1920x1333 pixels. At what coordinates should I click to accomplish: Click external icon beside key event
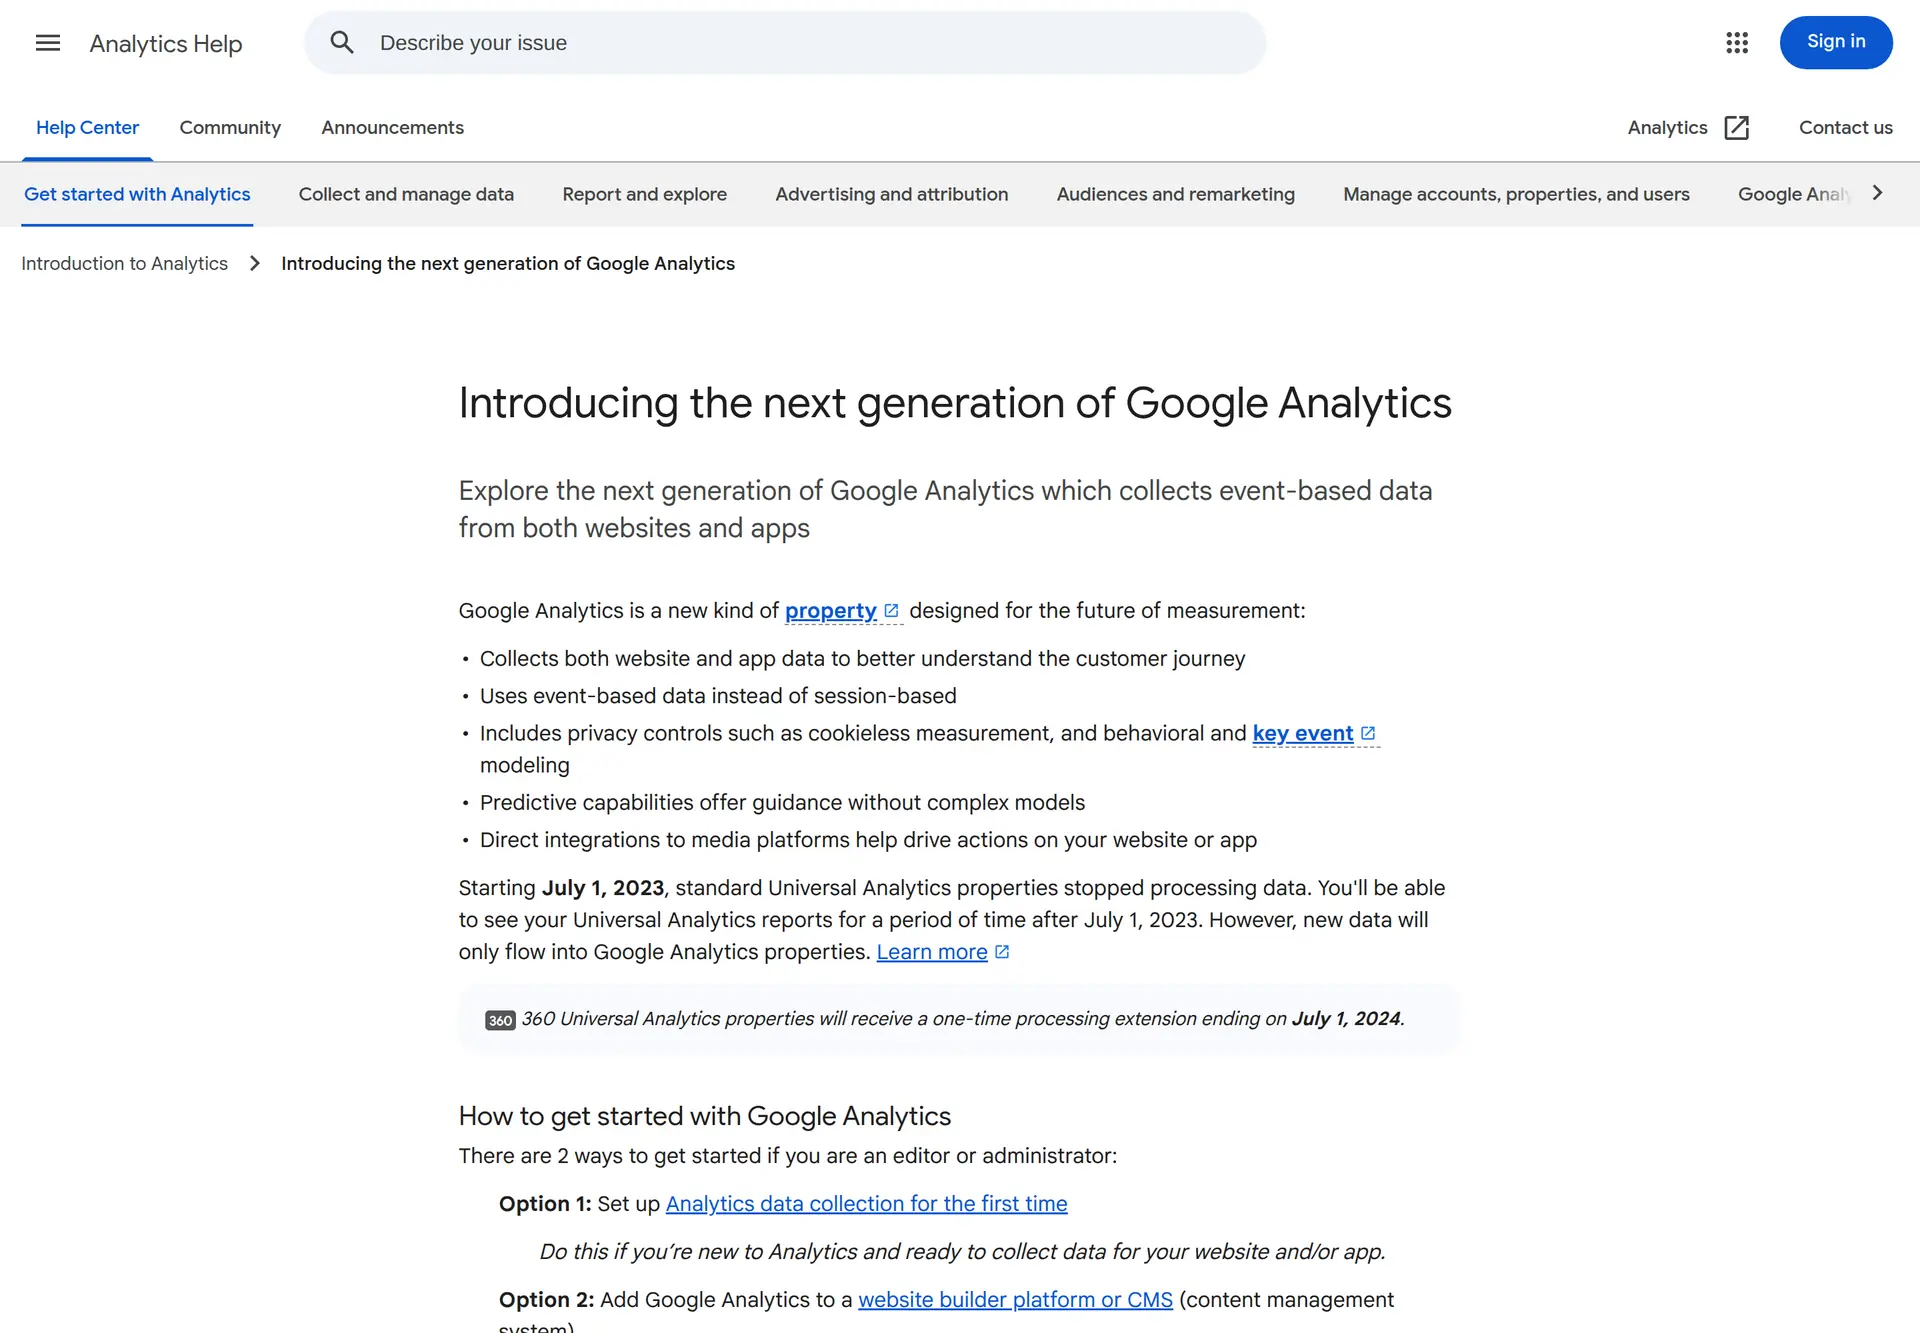(1368, 734)
